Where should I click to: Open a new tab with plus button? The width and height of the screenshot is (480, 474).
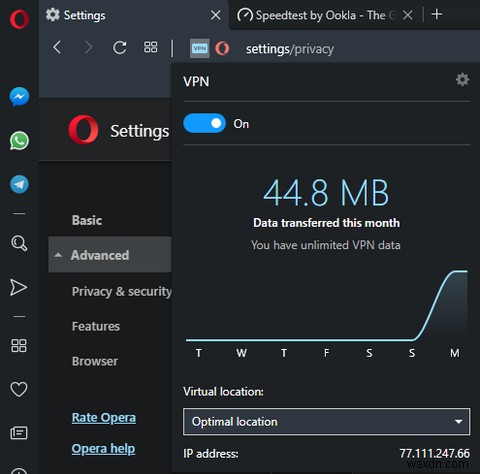[x=436, y=15]
